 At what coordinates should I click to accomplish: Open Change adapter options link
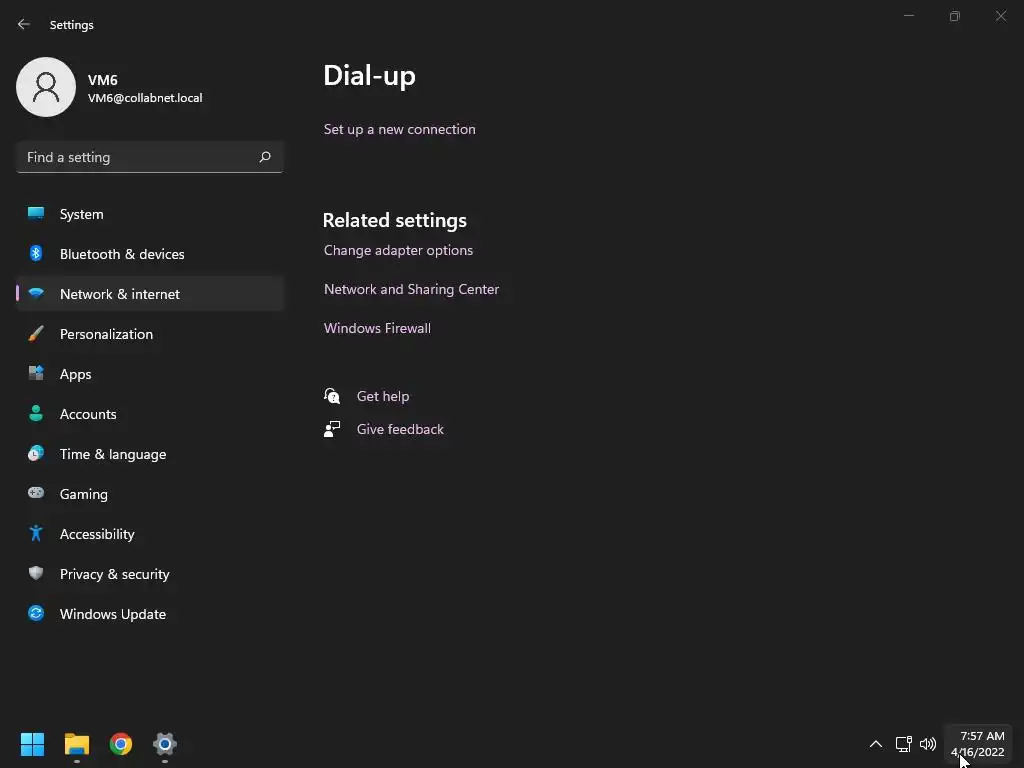click(x=398, y=250)
